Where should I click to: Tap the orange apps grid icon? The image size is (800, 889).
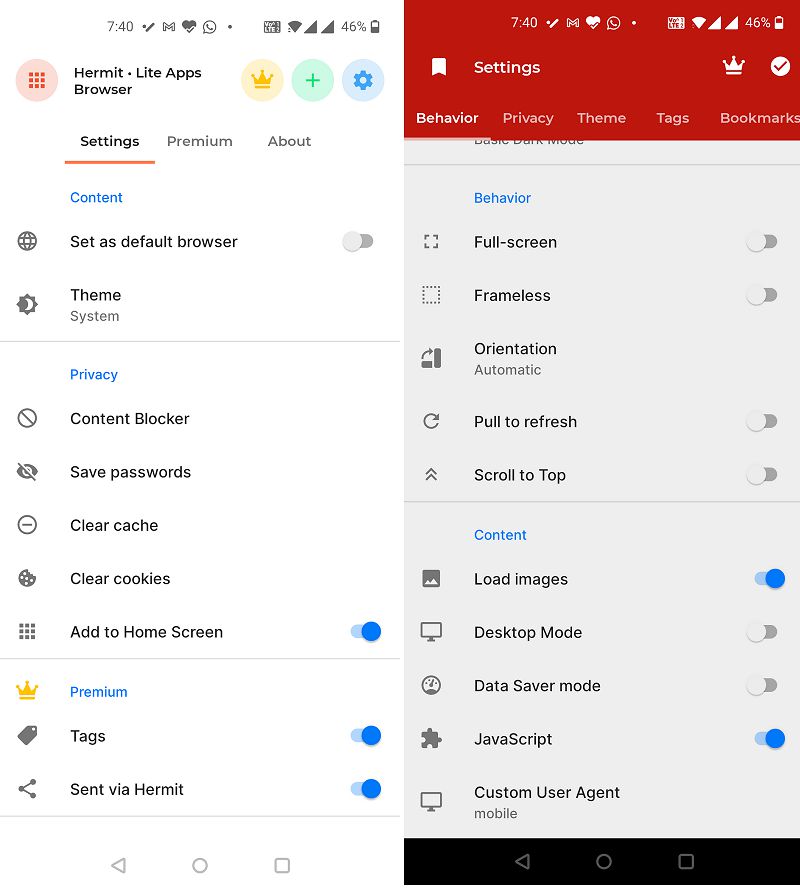(37, 81)
